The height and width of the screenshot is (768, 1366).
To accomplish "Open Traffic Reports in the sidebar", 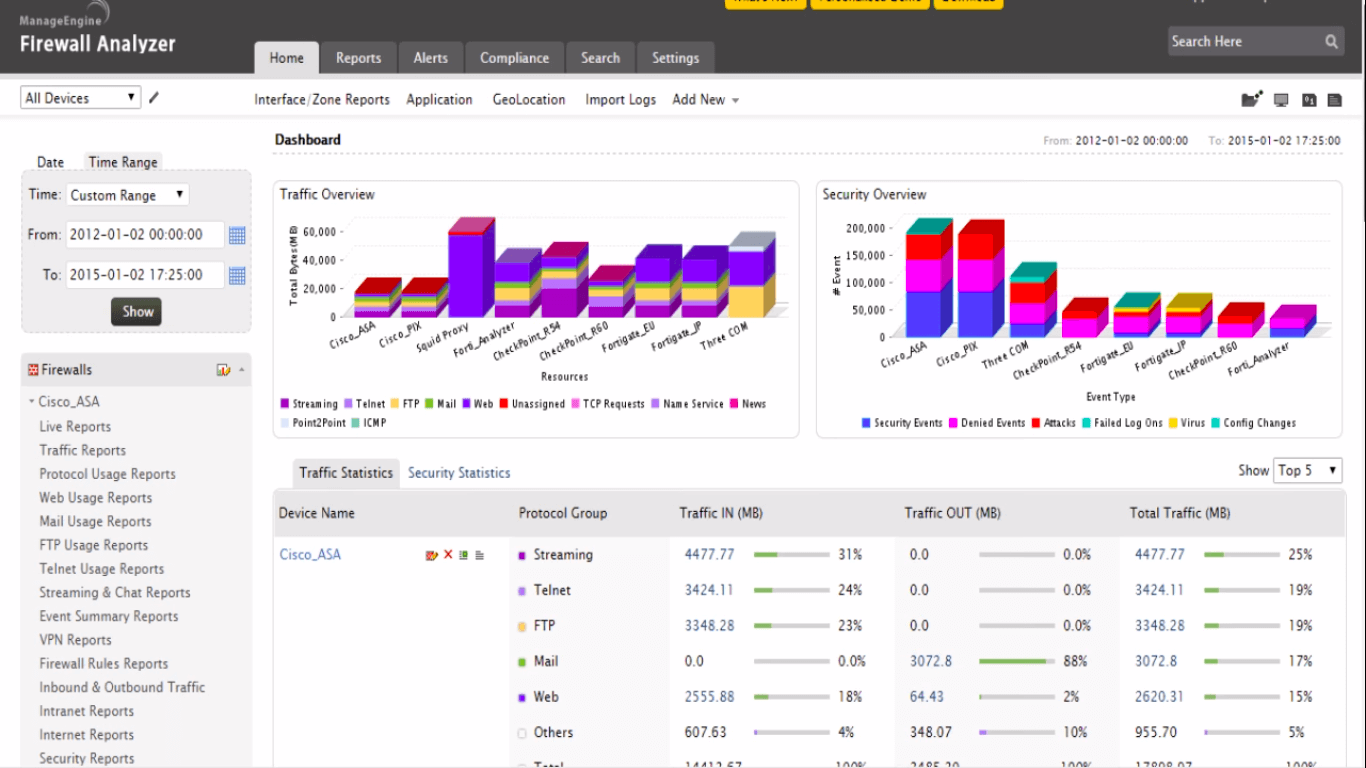I will point(82,450).
